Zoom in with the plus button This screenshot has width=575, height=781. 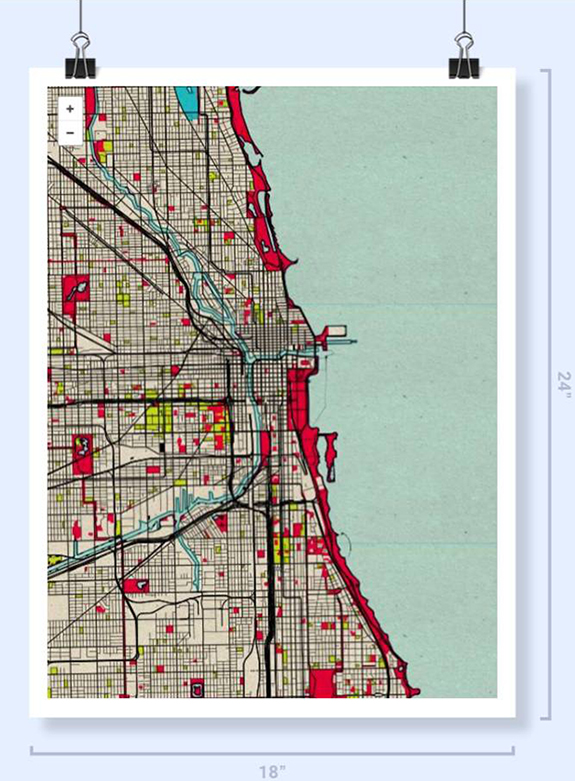click(70, 109)
